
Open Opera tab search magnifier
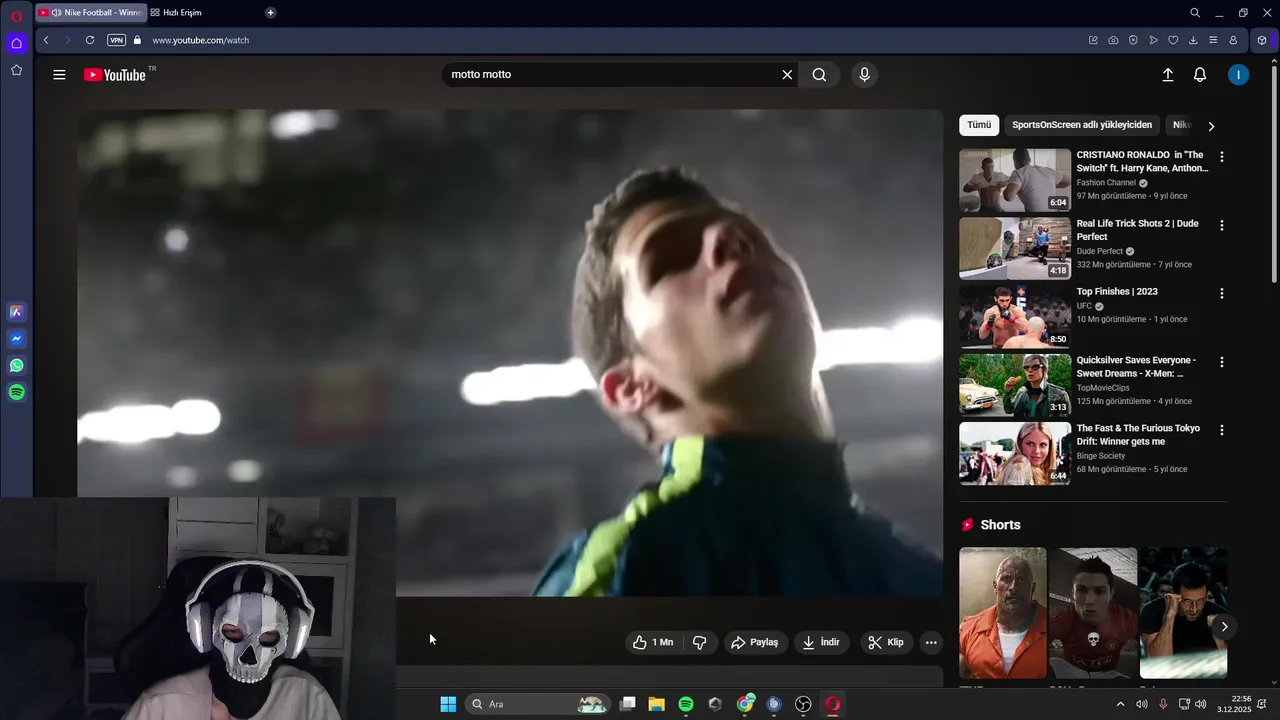coord(1195,13)
